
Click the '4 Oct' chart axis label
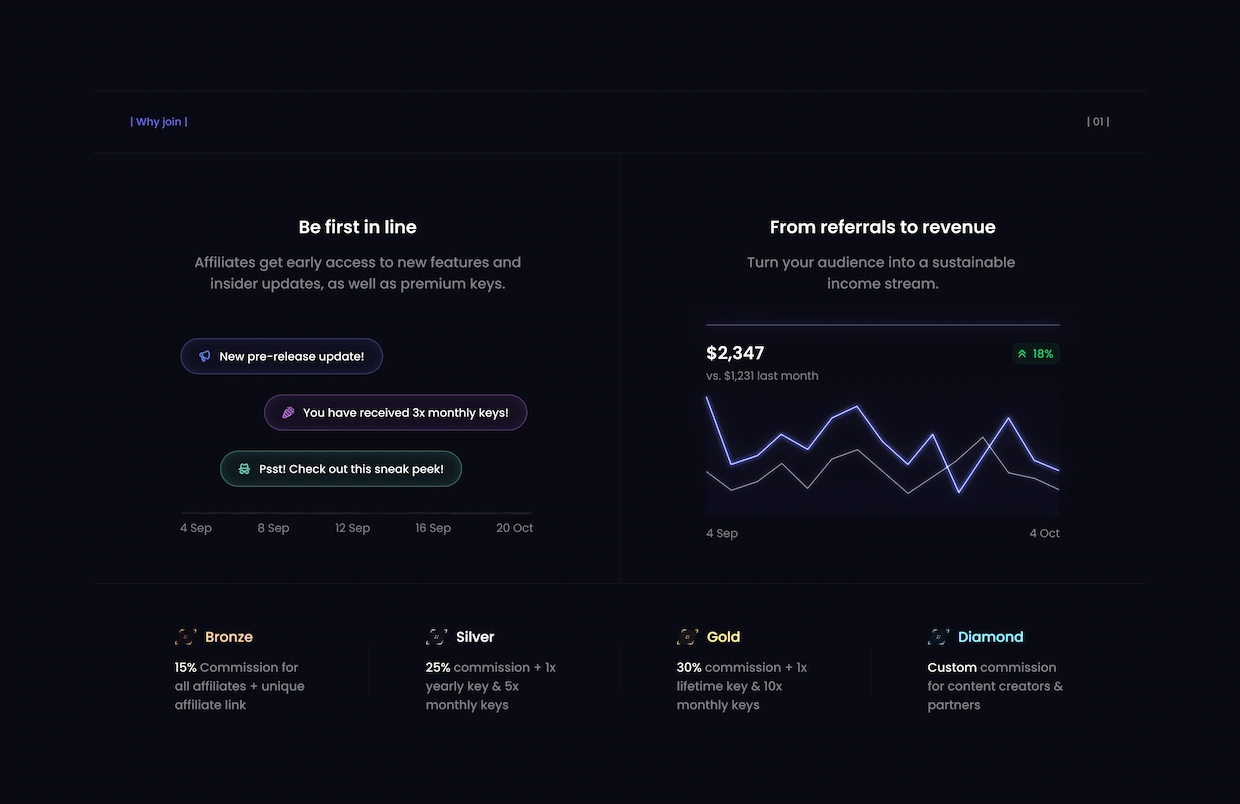1044,533
